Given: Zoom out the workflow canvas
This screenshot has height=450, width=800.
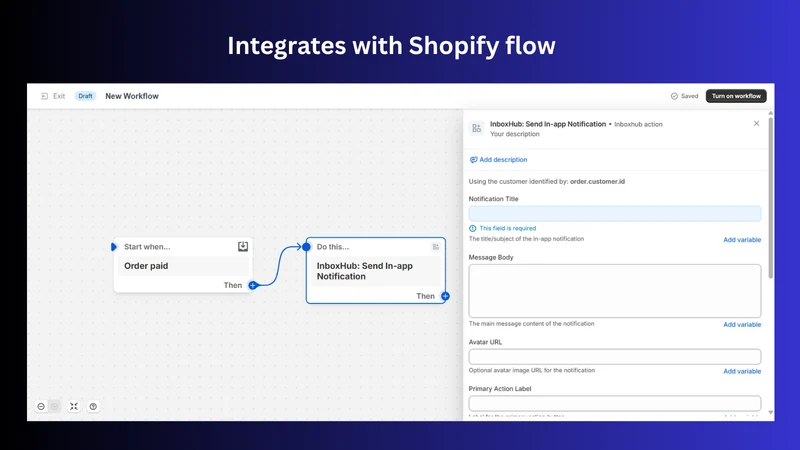Looking at the screenshot, I should click(41, 407).
